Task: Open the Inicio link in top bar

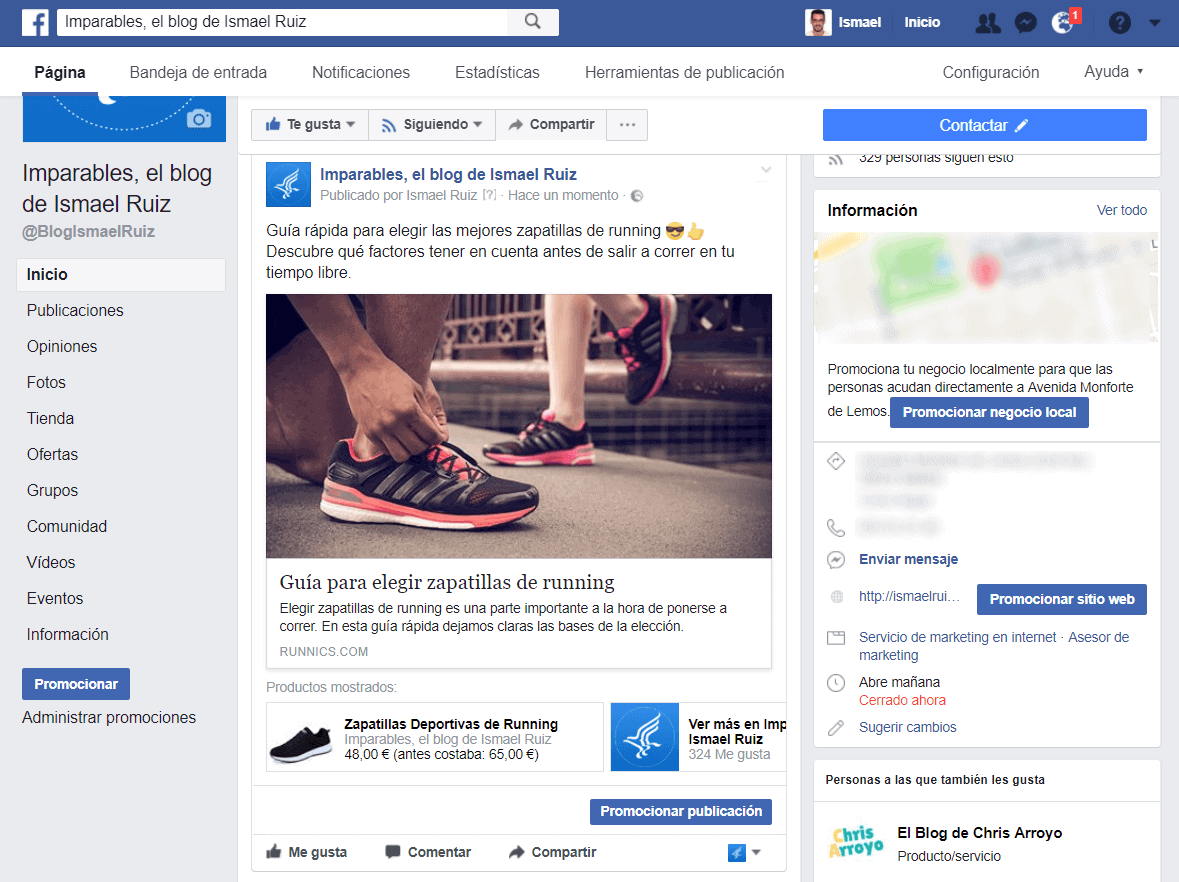Action: (922, 23)
